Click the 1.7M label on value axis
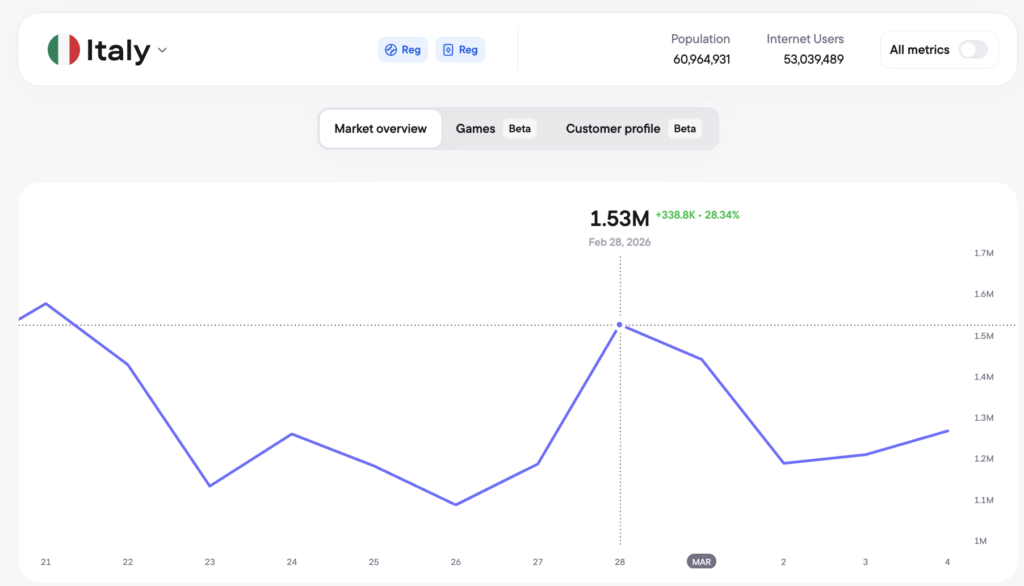 click(983, 254)
